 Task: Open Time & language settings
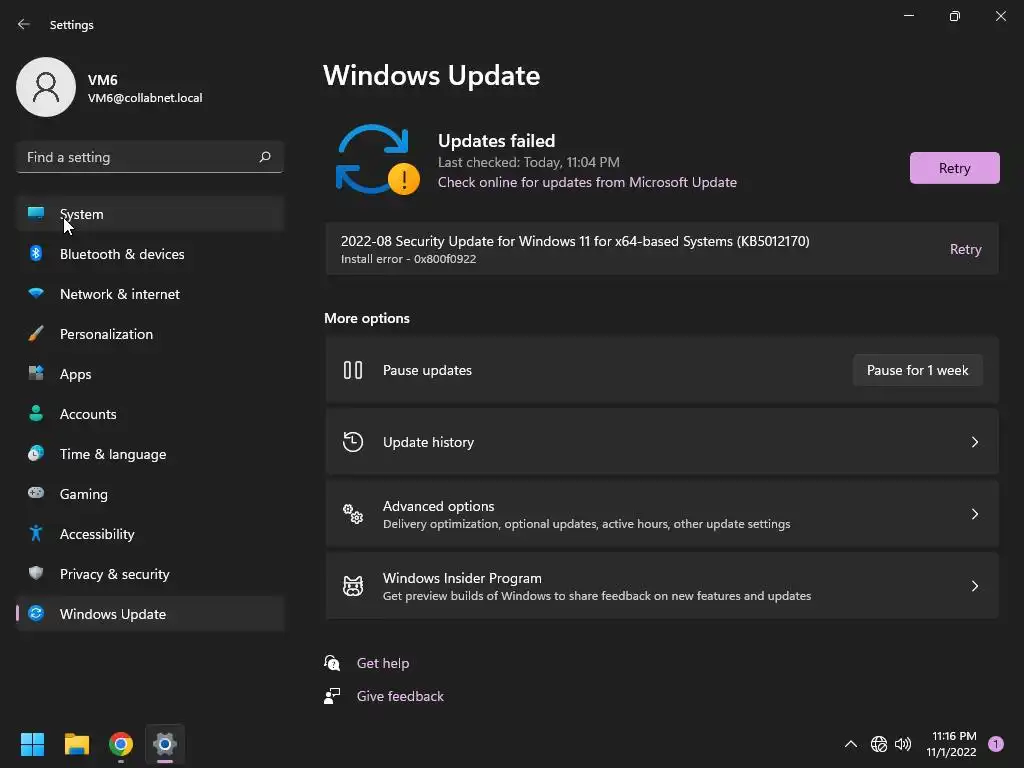click(150, 454)
